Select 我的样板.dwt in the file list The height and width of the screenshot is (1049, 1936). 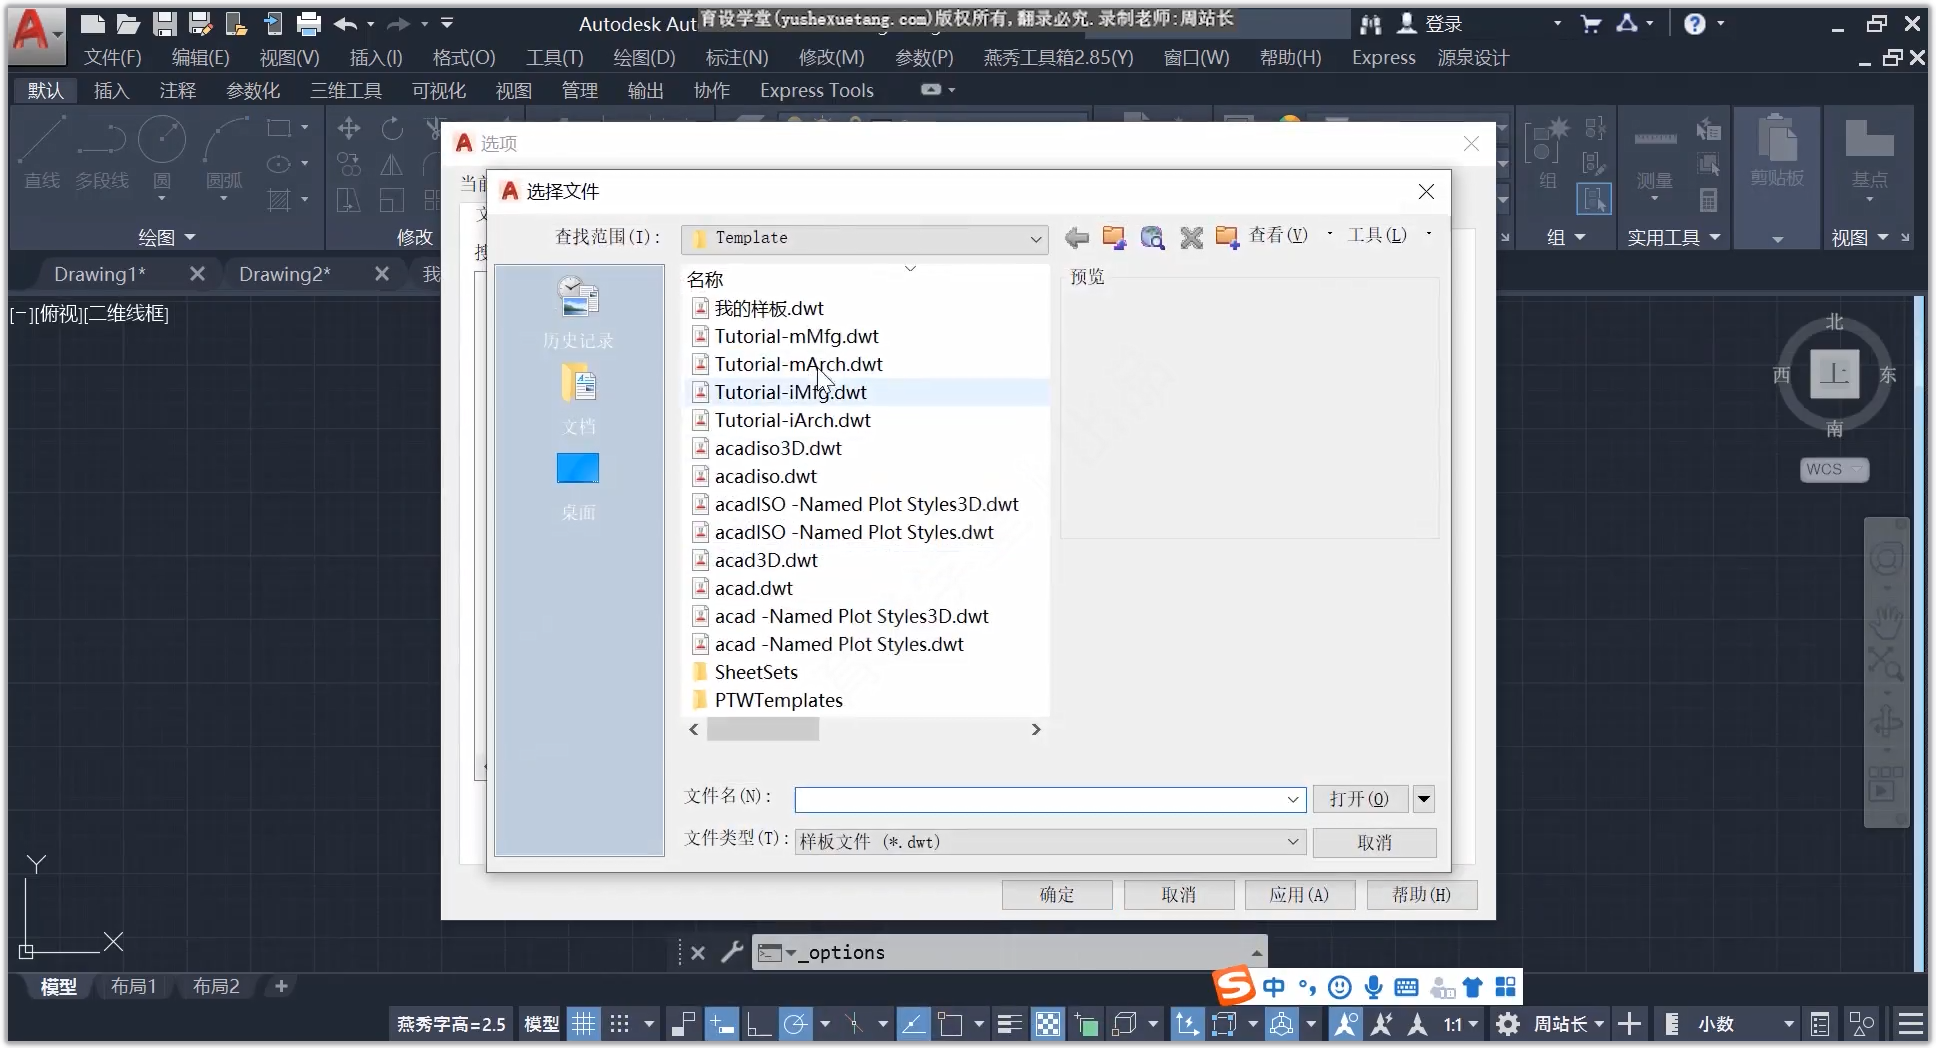(x=769, y=308)
